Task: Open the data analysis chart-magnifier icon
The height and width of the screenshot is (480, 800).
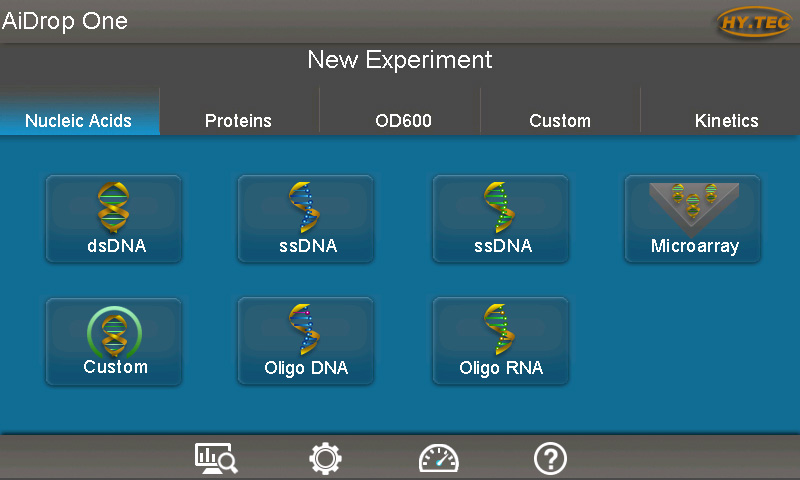Action: coord(215,458)
